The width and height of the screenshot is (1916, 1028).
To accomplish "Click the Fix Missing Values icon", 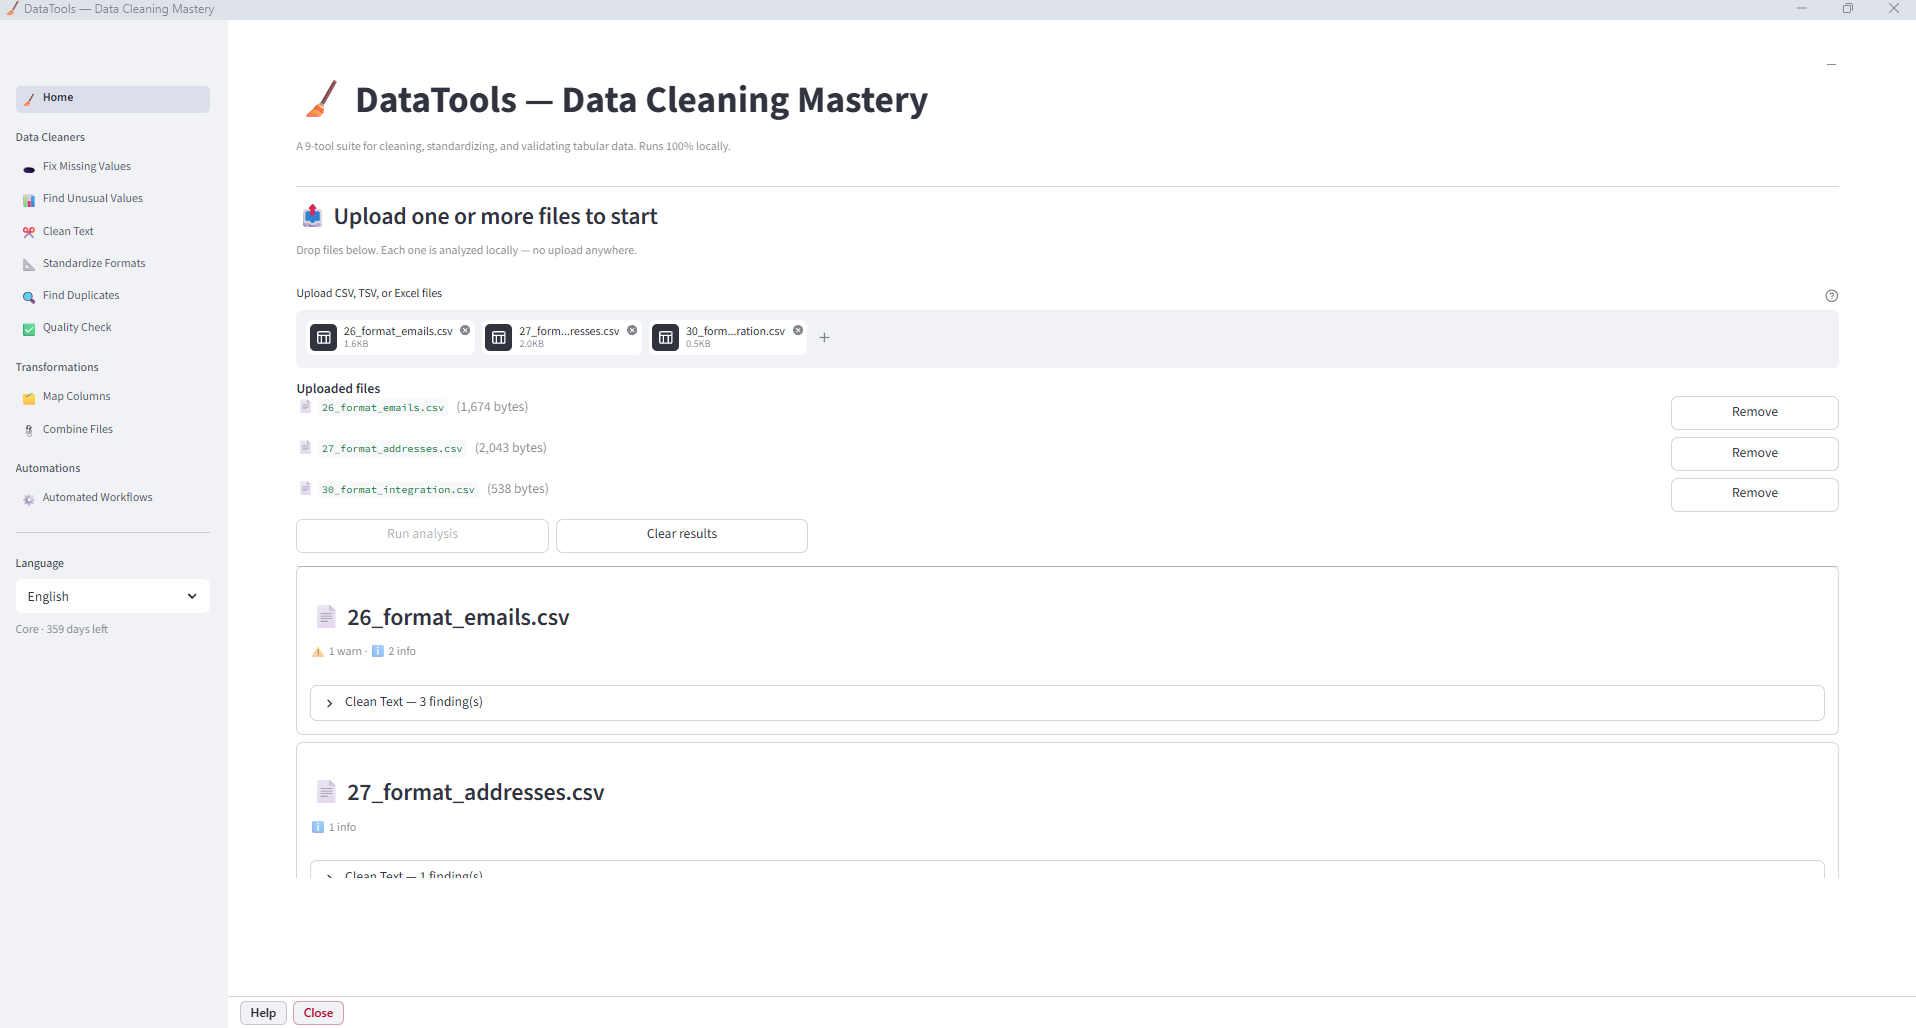I will (29, 168).
